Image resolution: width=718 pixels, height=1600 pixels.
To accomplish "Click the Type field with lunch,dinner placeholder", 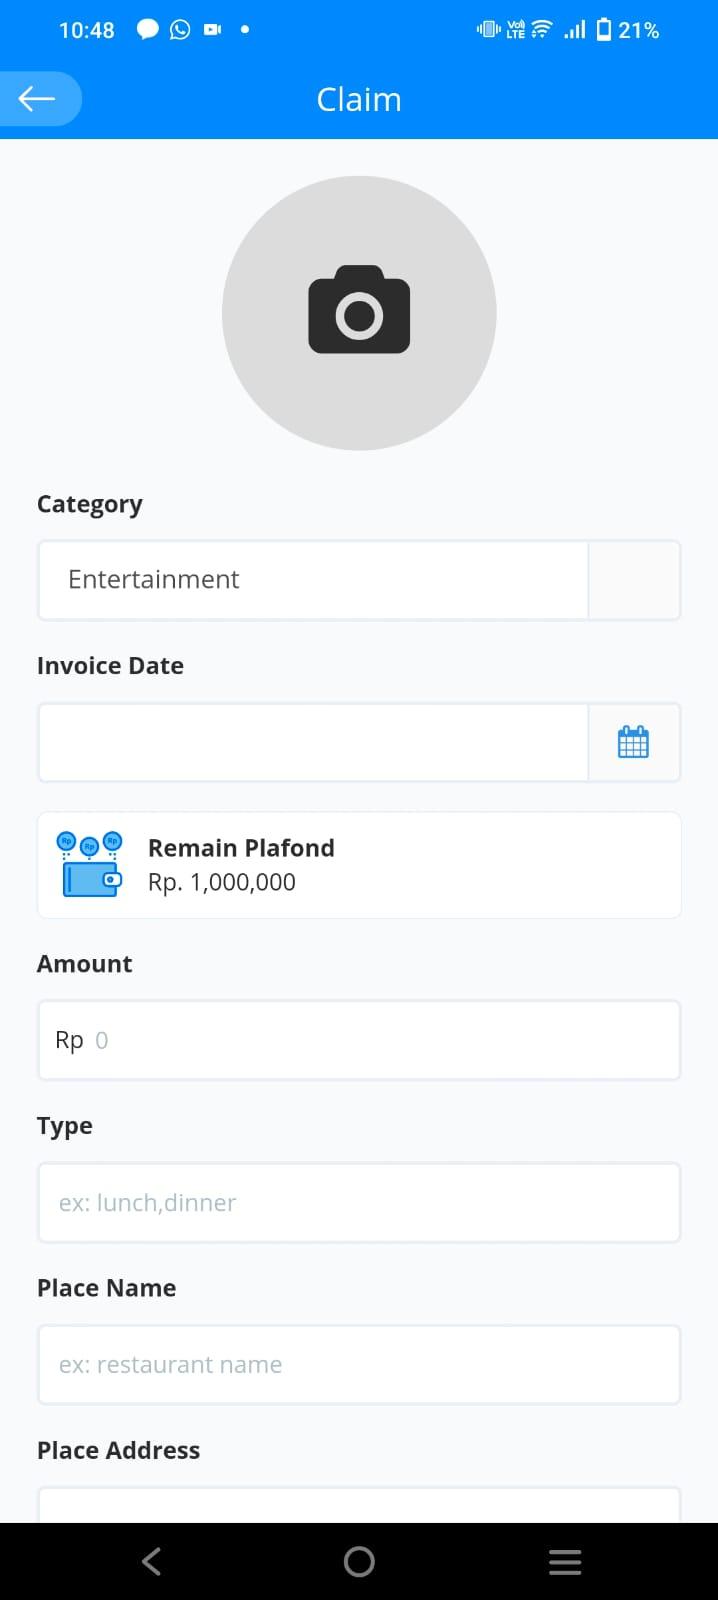I will [x=359, y=1202].
